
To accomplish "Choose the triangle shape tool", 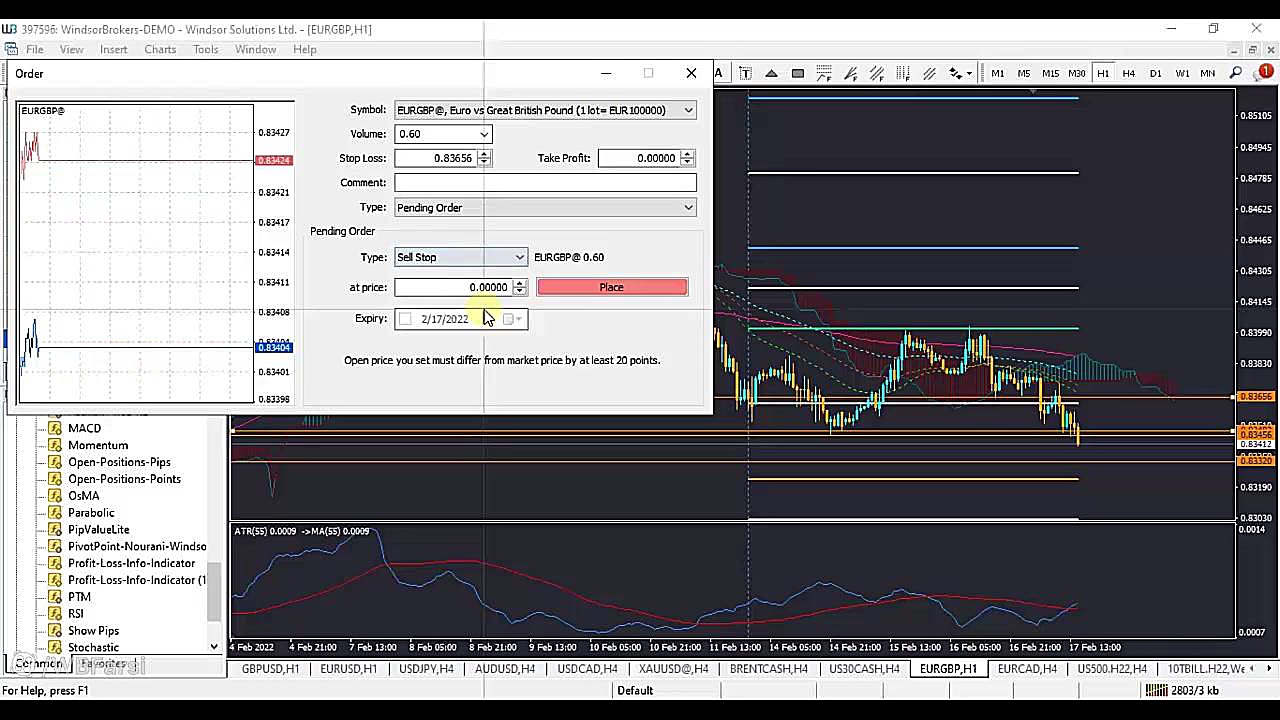I will (771, 73).
